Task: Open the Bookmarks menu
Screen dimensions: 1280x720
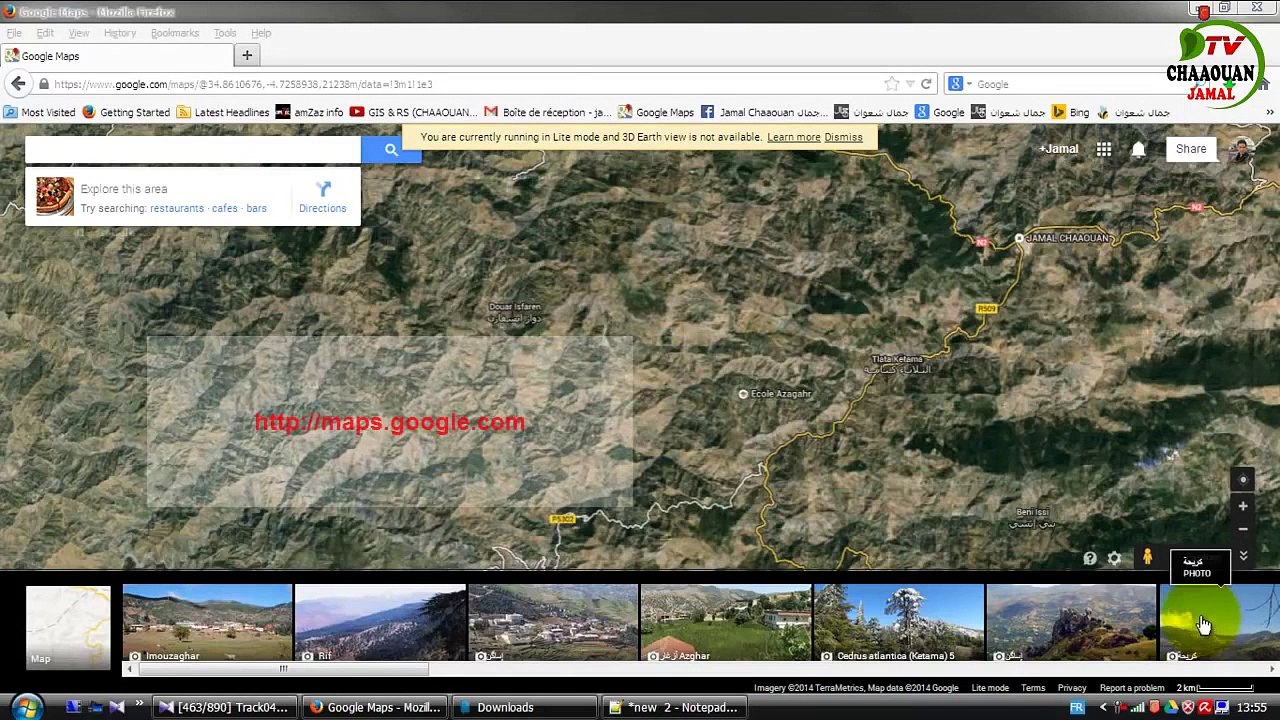Action: [174, 33]
